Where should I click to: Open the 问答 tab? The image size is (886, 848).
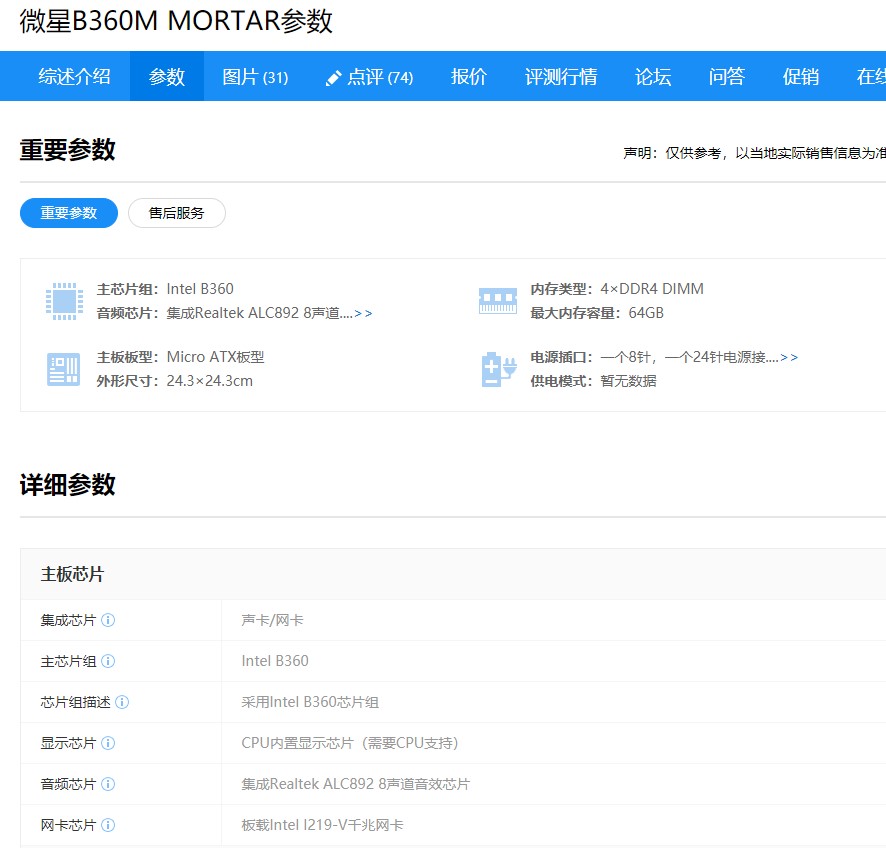[x=727, y=76]
